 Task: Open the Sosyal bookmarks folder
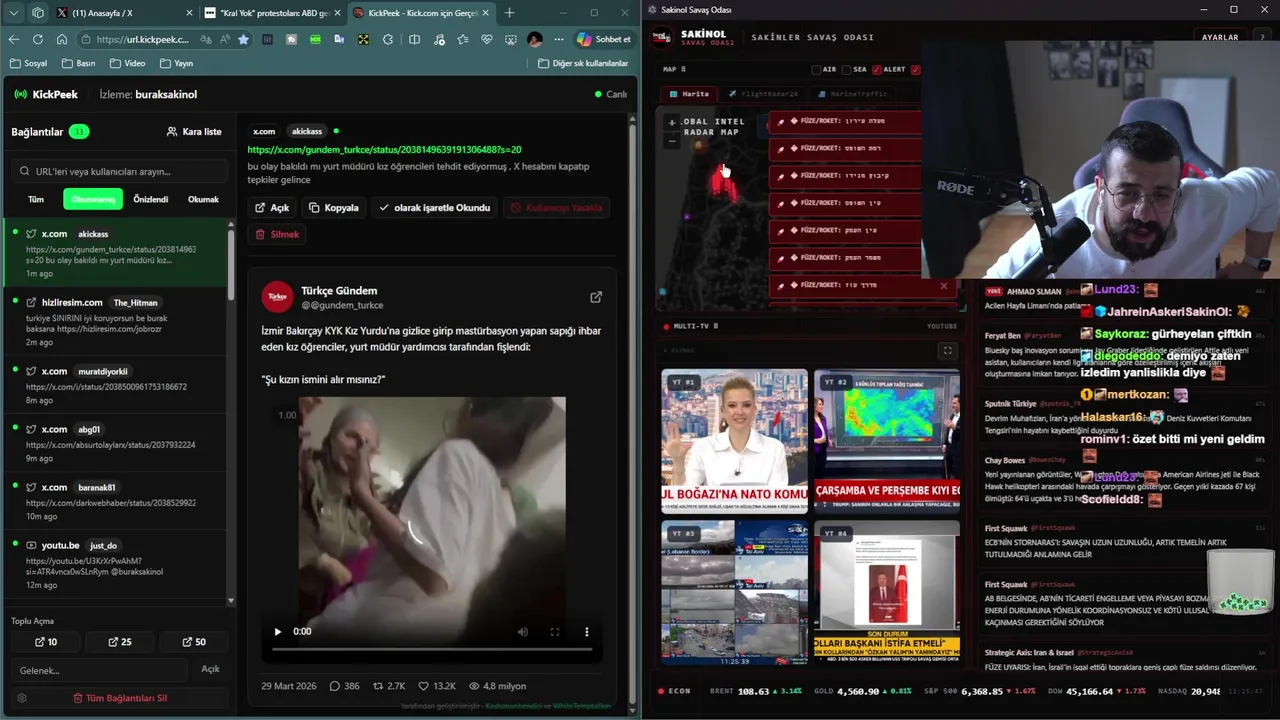coord(28,63)
